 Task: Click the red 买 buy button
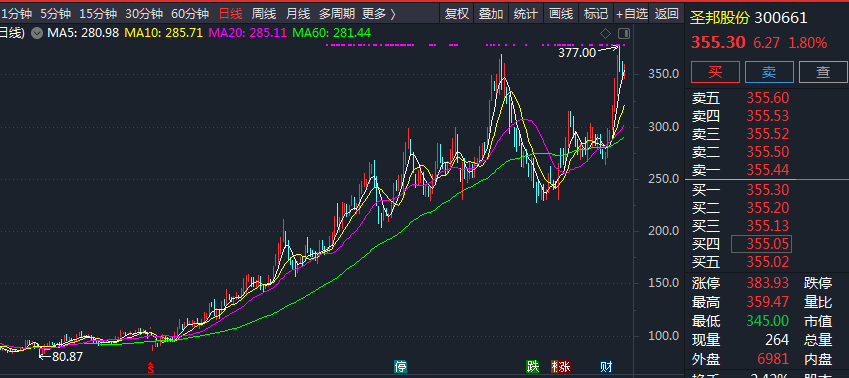click(715, 72)
